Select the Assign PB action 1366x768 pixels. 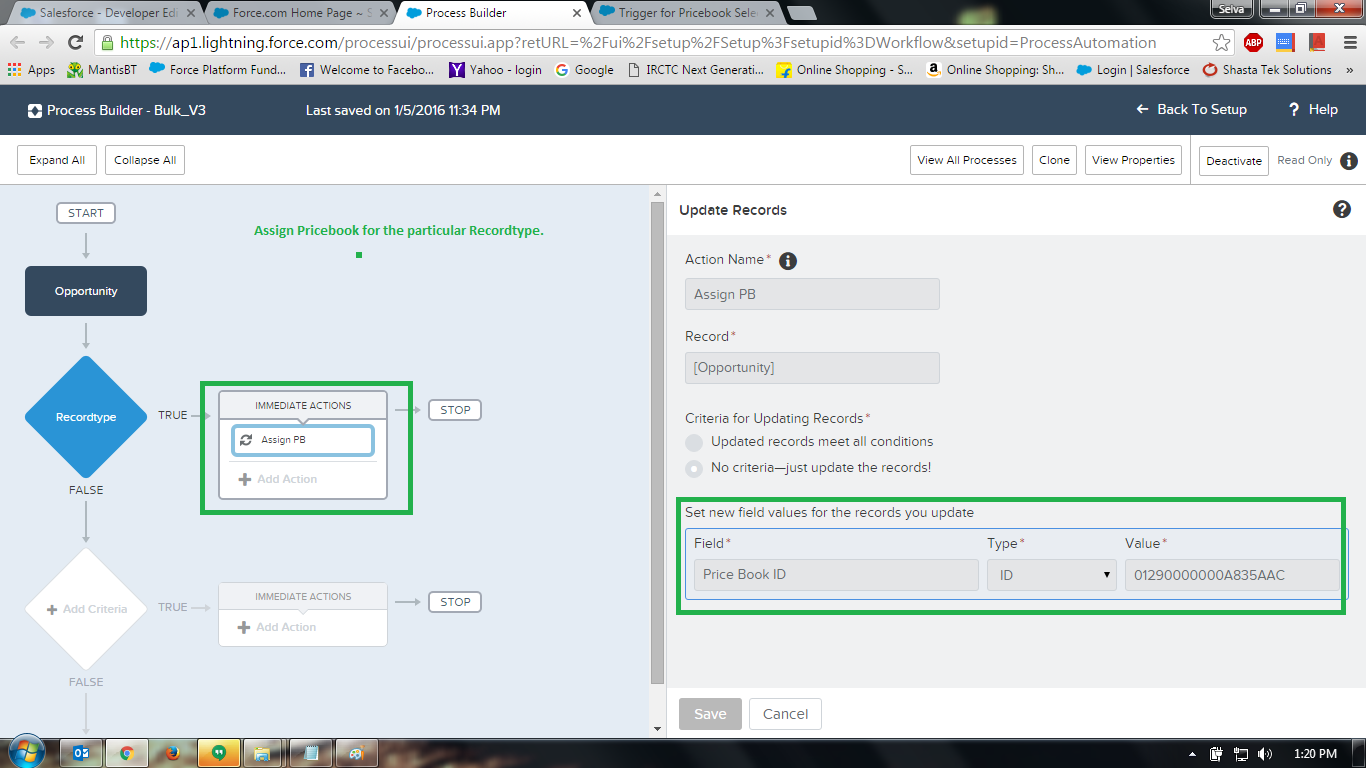click(303, 440)
